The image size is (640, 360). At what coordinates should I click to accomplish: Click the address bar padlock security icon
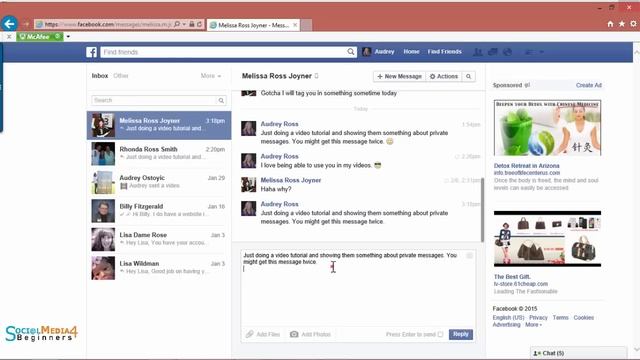pyautogui.click(x=192, y=24)
